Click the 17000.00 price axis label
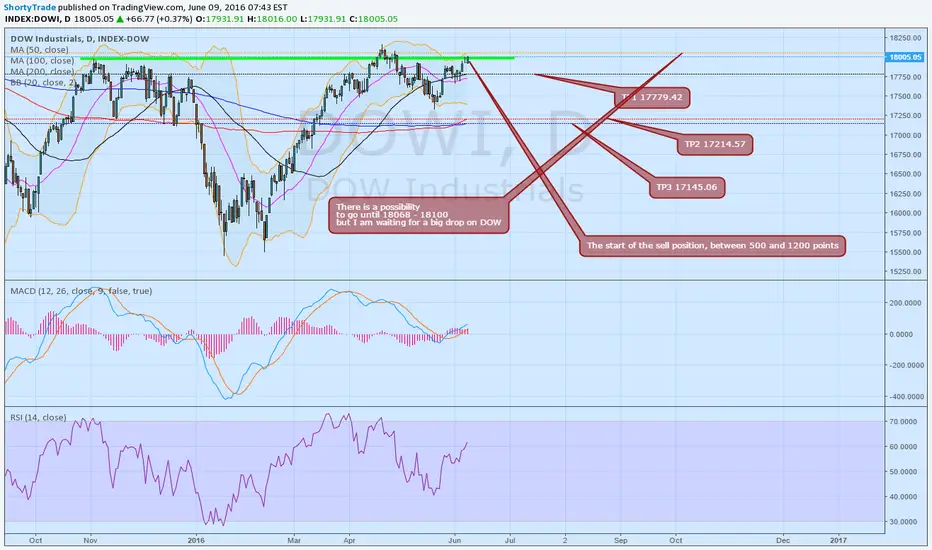This screenshot has width=932, height=550. coord(905,135)
